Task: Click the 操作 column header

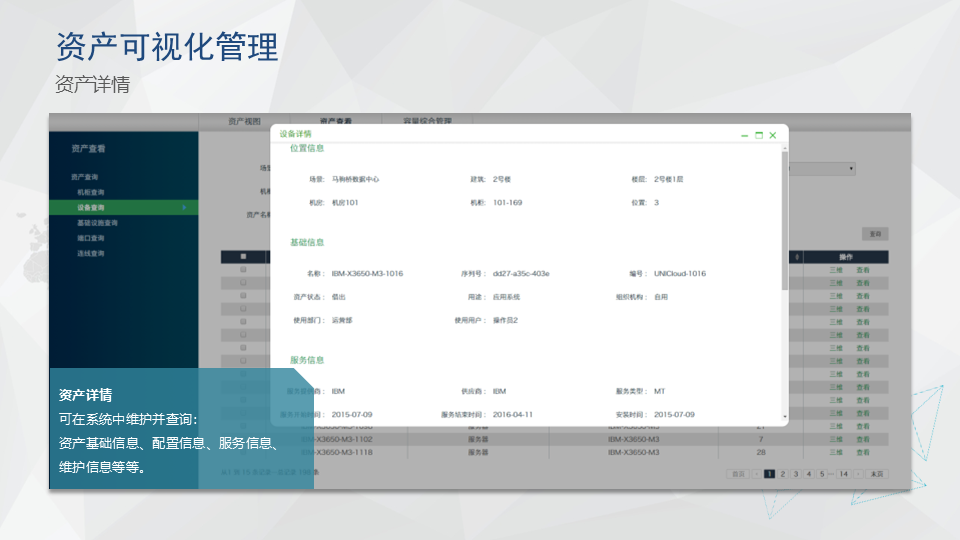Action: click(x=846, y=257)
